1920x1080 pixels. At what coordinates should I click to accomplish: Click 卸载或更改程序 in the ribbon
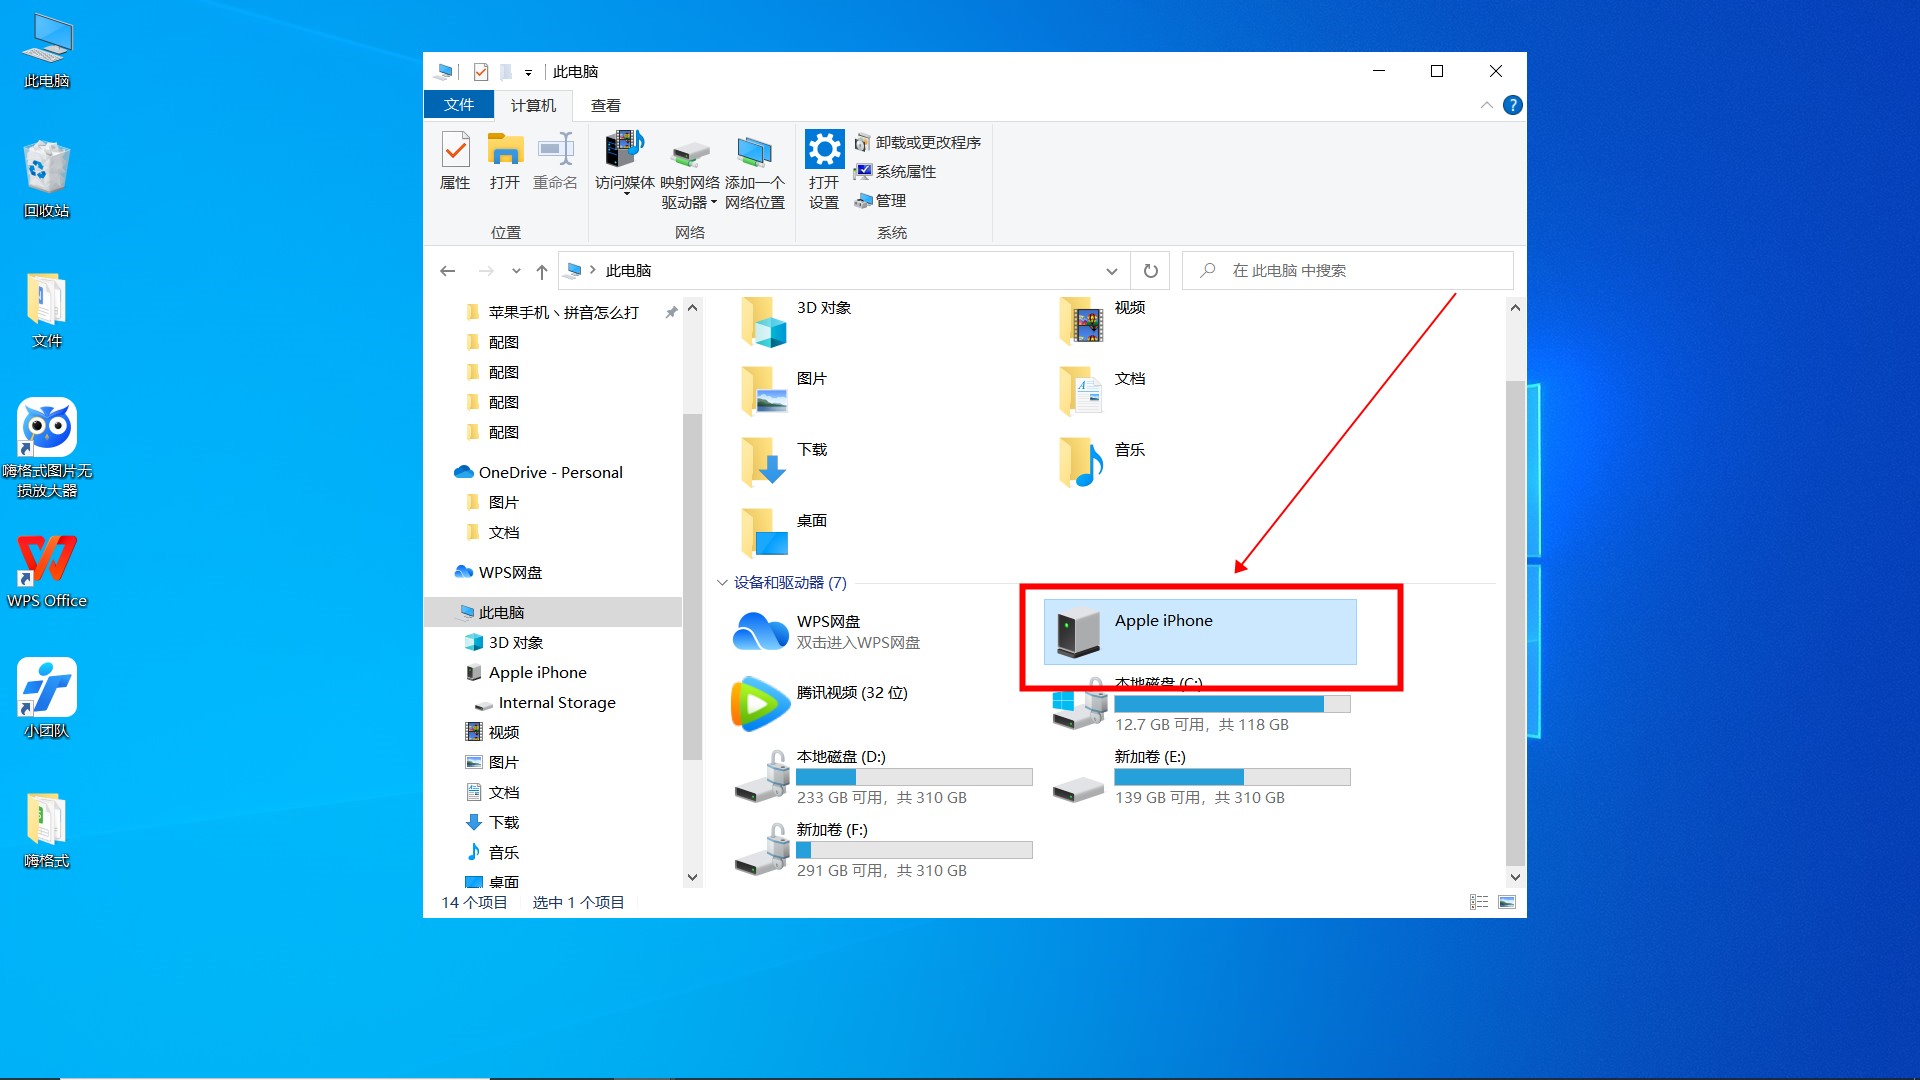[x=918, y=143]
